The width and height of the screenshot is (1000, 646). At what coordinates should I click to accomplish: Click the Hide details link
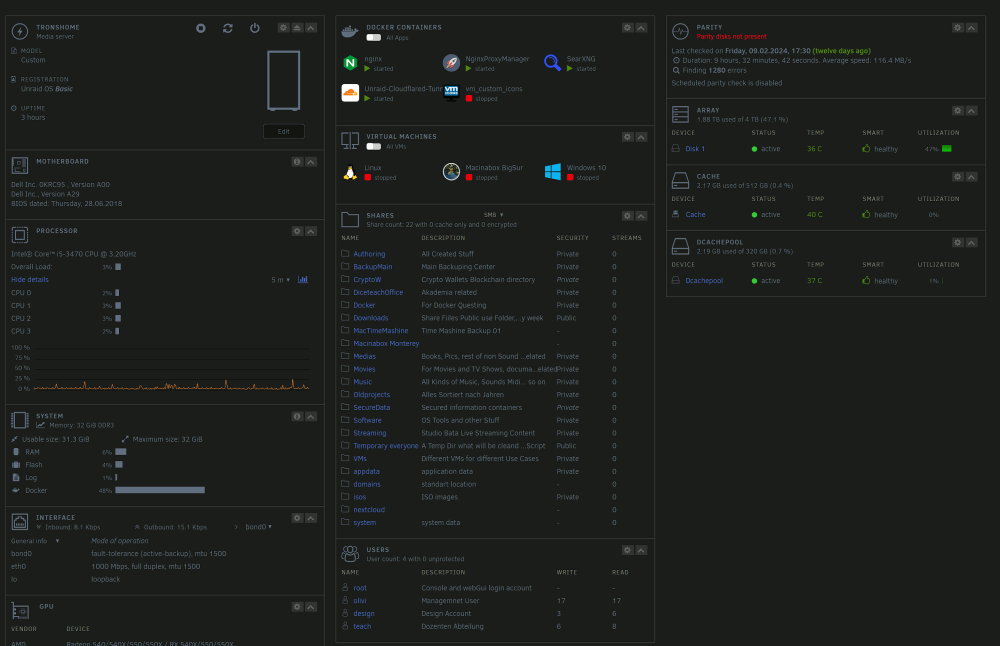(29, 279)
